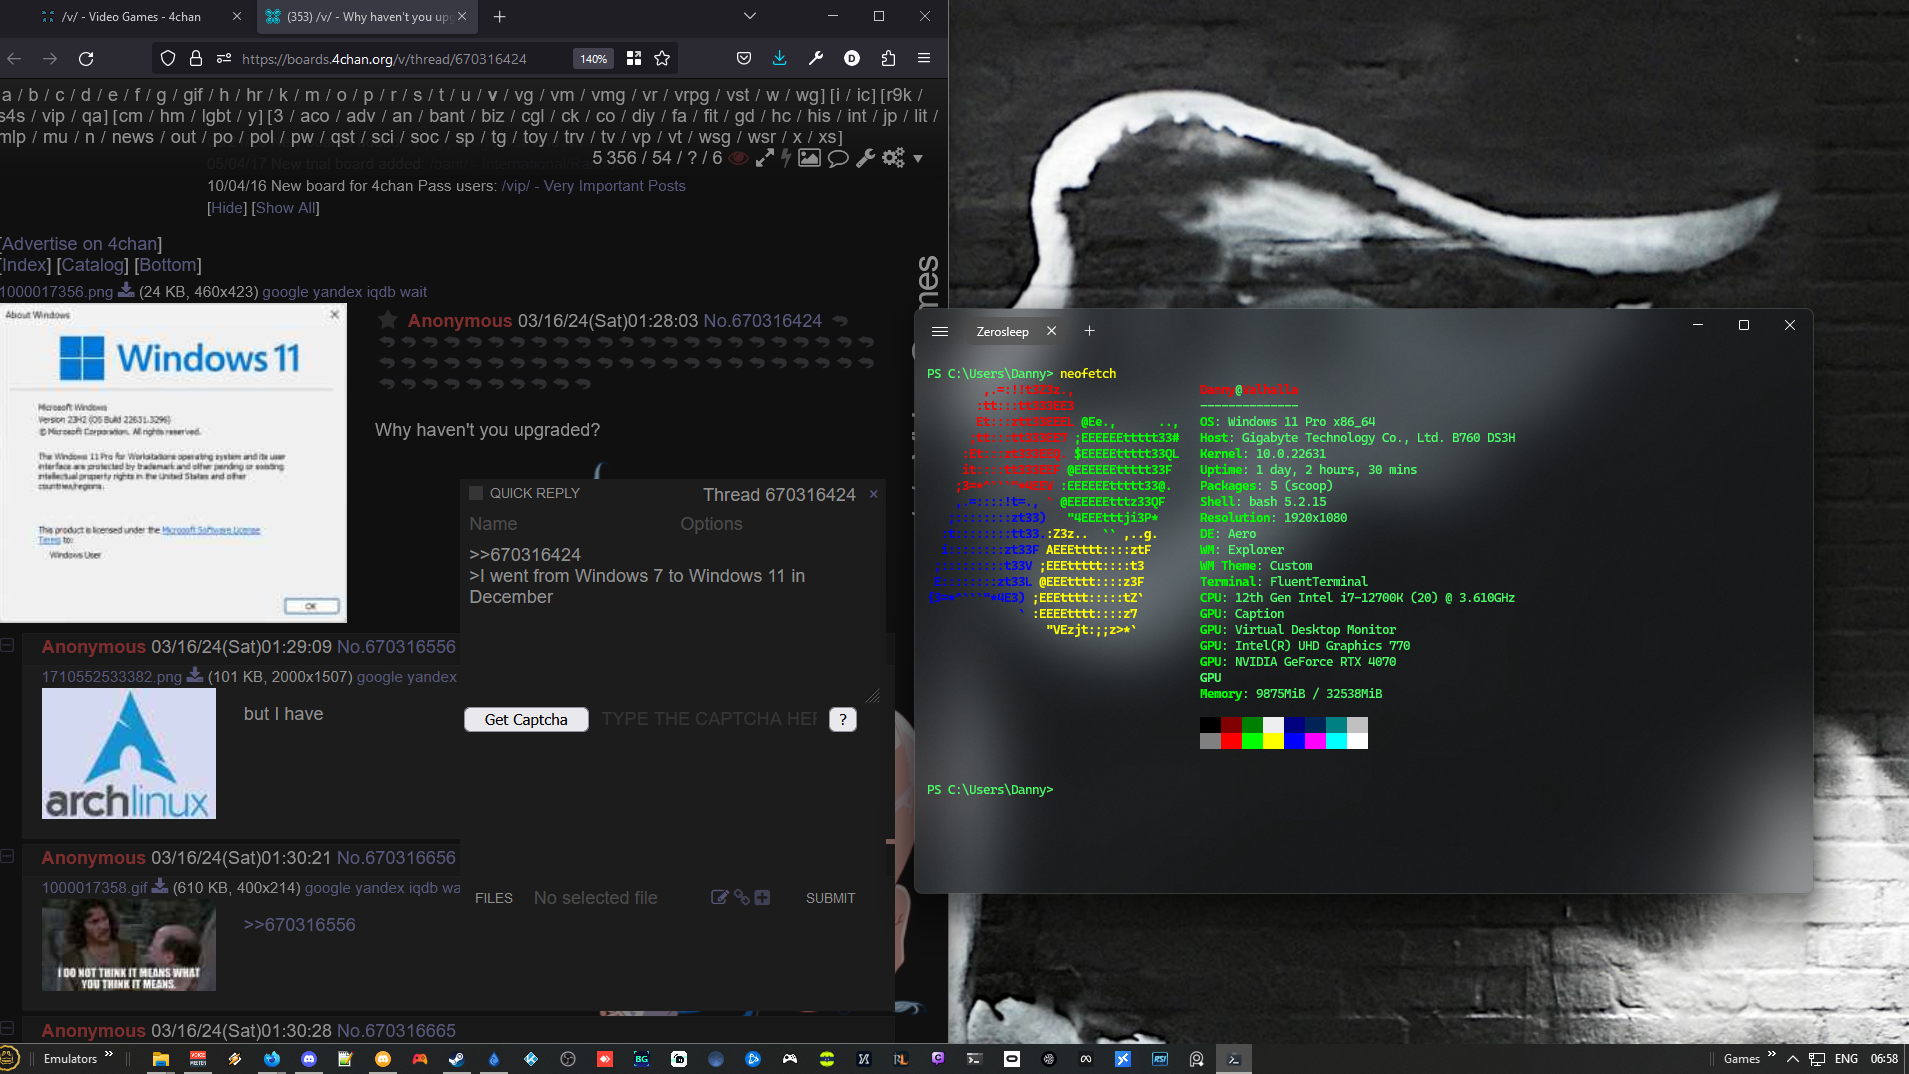Viewport: 1909px width, 1074px height.
Task: Click the bright red swatch in neofetch palette
Action: 1231,741
